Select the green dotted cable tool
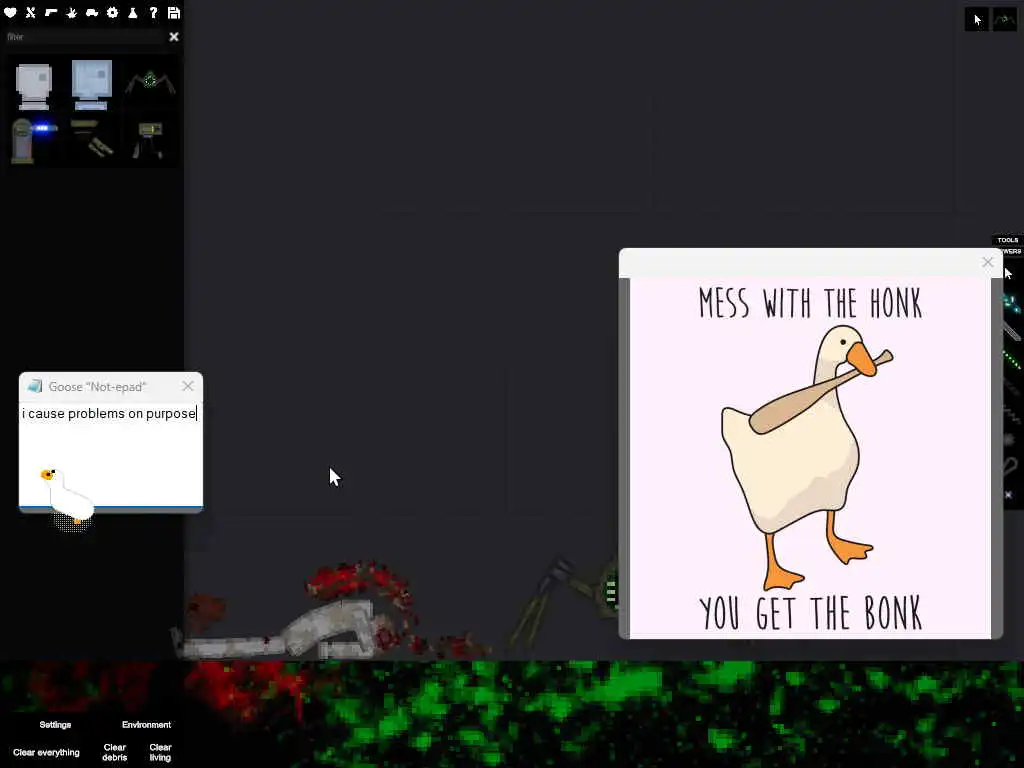Image resolution: width=1024 pixels, height=768 pixels. [x=1012, y=359]
